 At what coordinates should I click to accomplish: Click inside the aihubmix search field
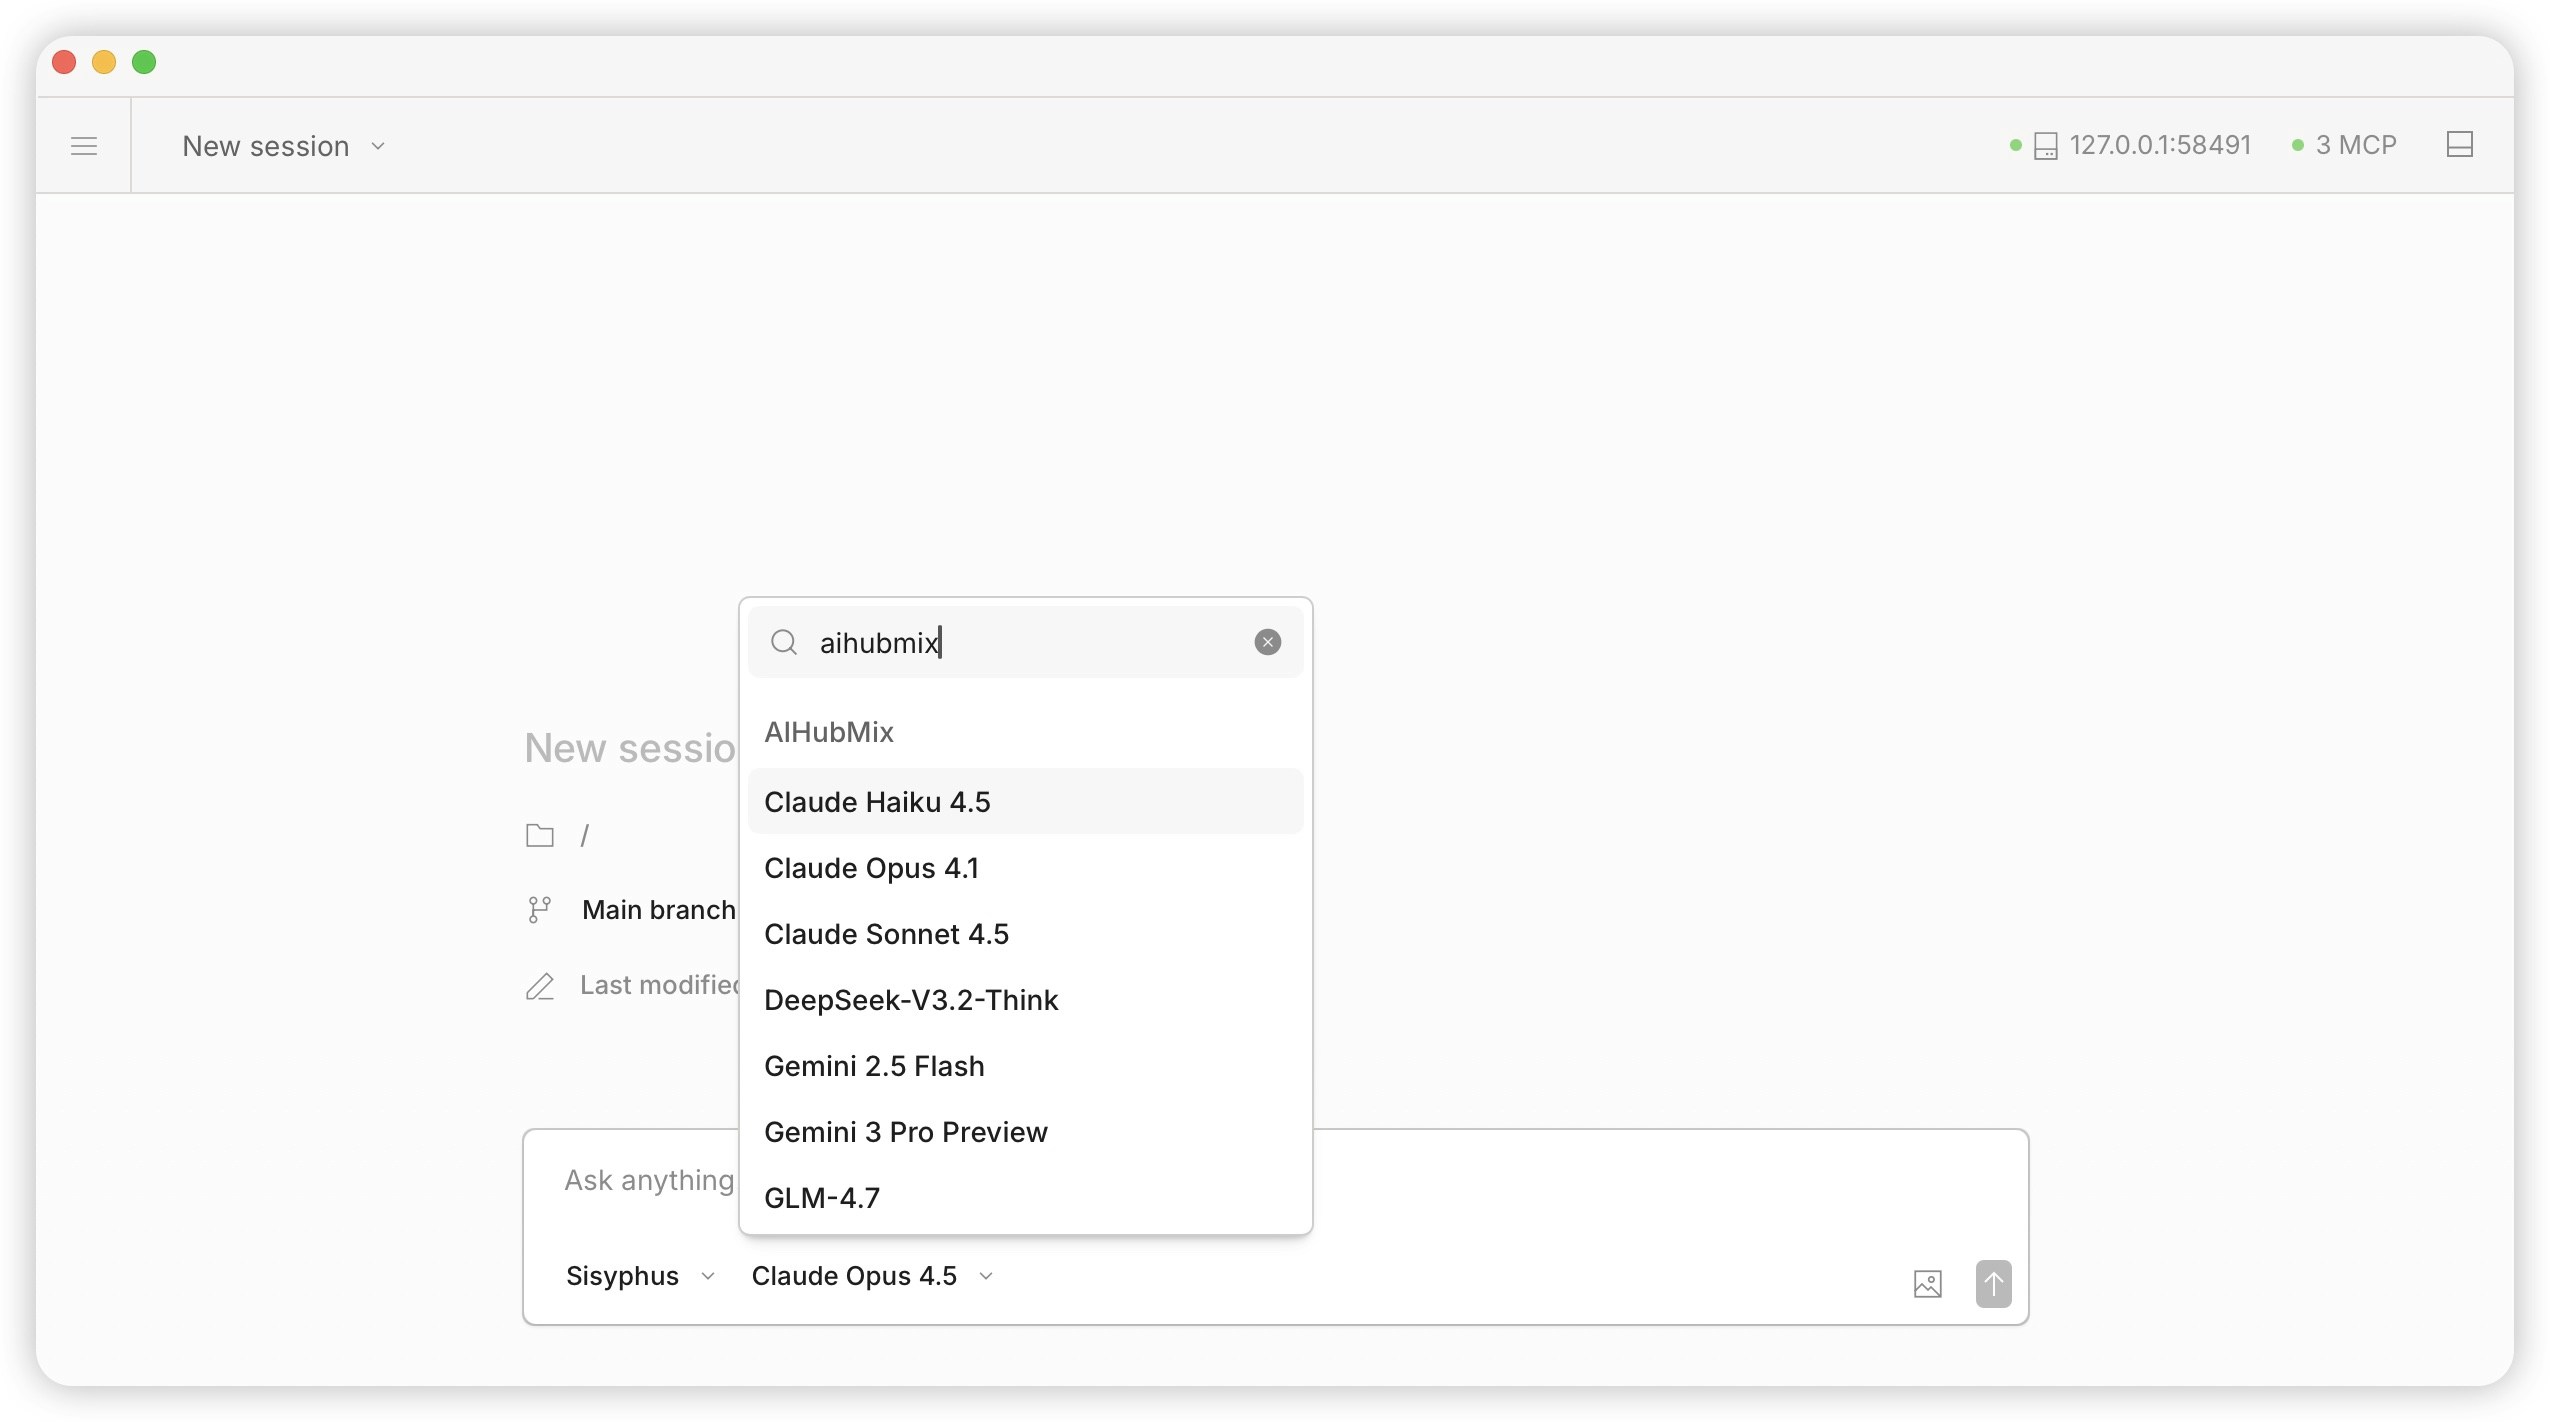[x=1000, y=641]
